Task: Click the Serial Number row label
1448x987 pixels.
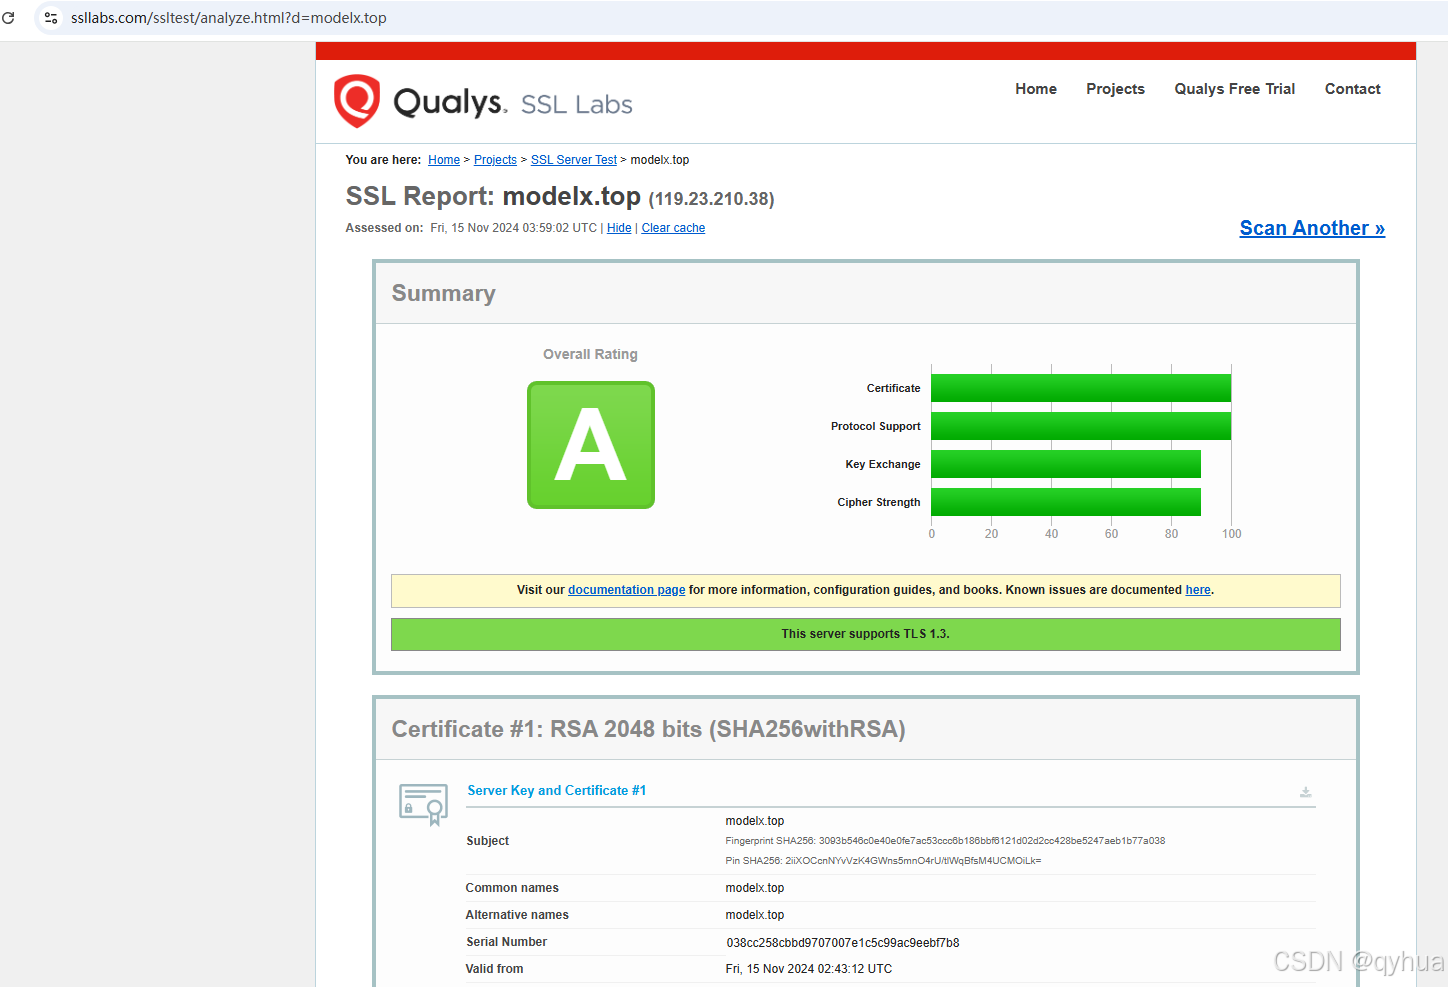Action: coord(507,942)
